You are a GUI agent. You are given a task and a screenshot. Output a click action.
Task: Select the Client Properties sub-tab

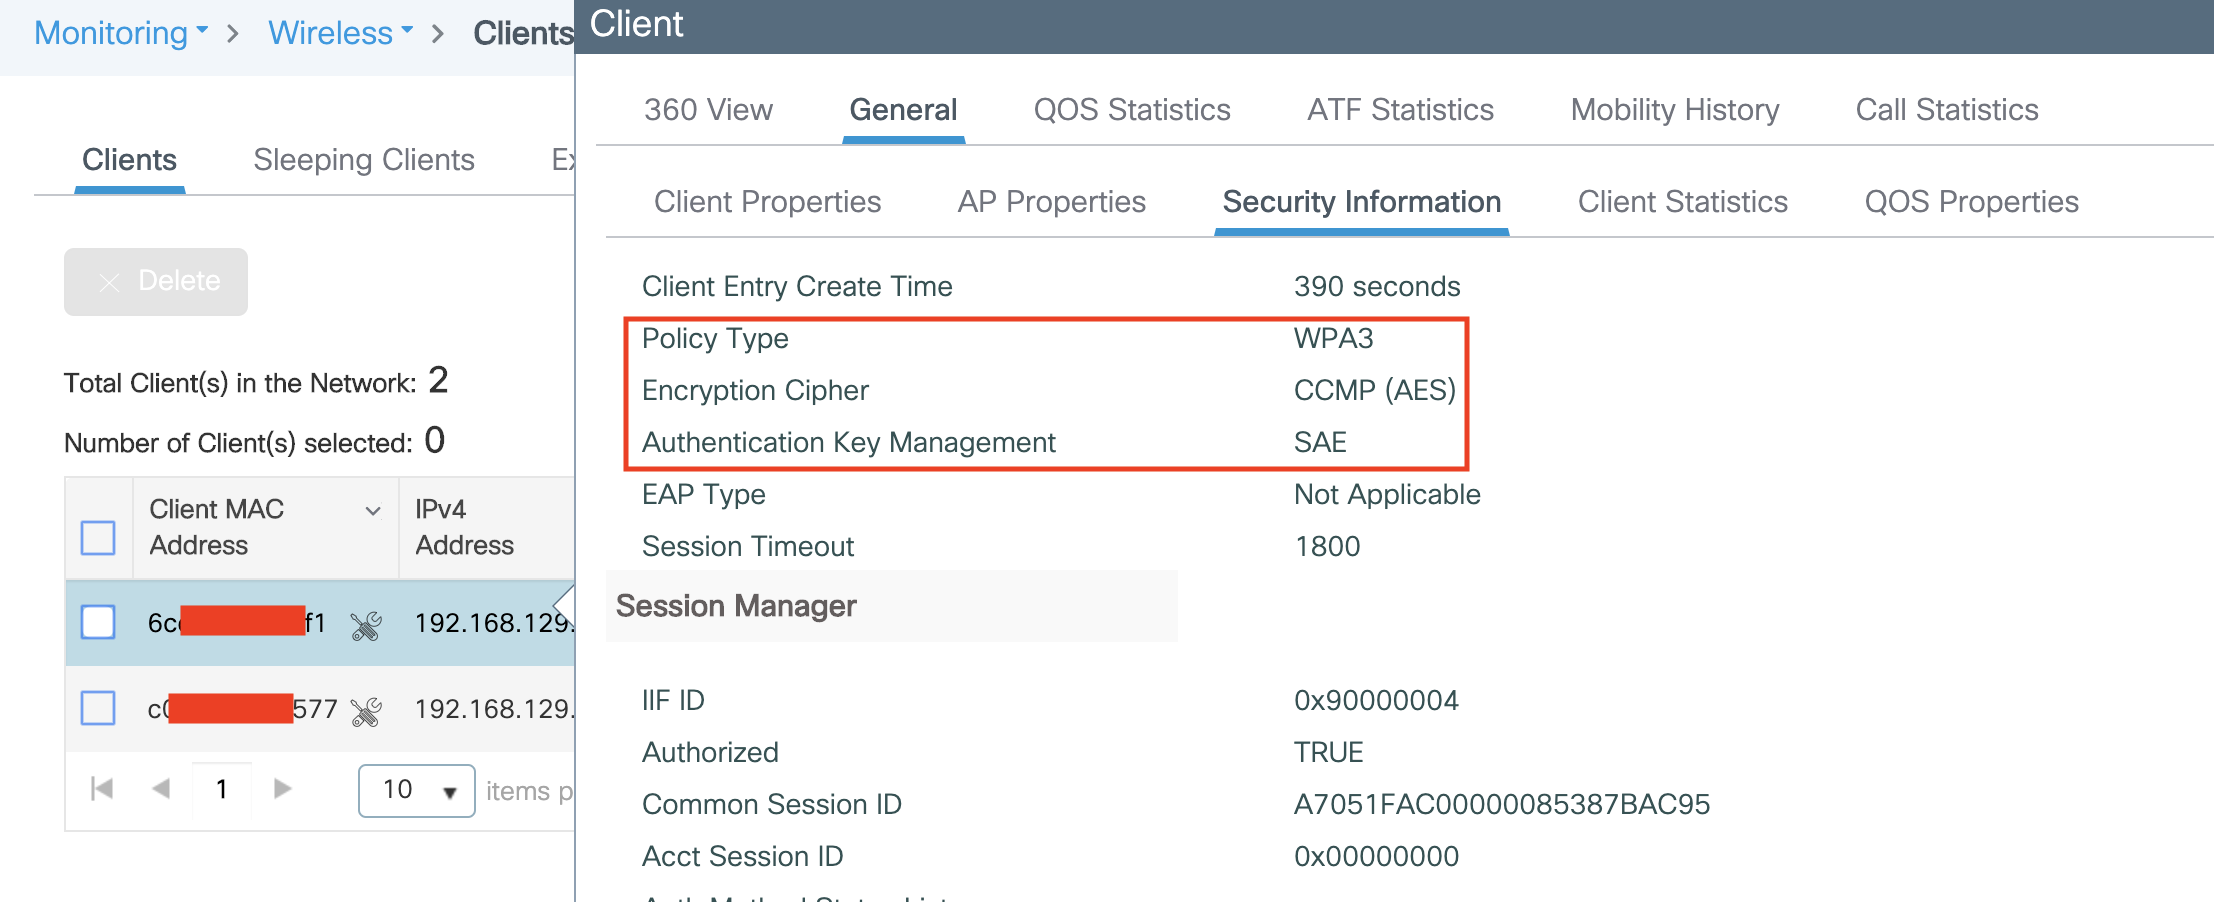(767, 202)
